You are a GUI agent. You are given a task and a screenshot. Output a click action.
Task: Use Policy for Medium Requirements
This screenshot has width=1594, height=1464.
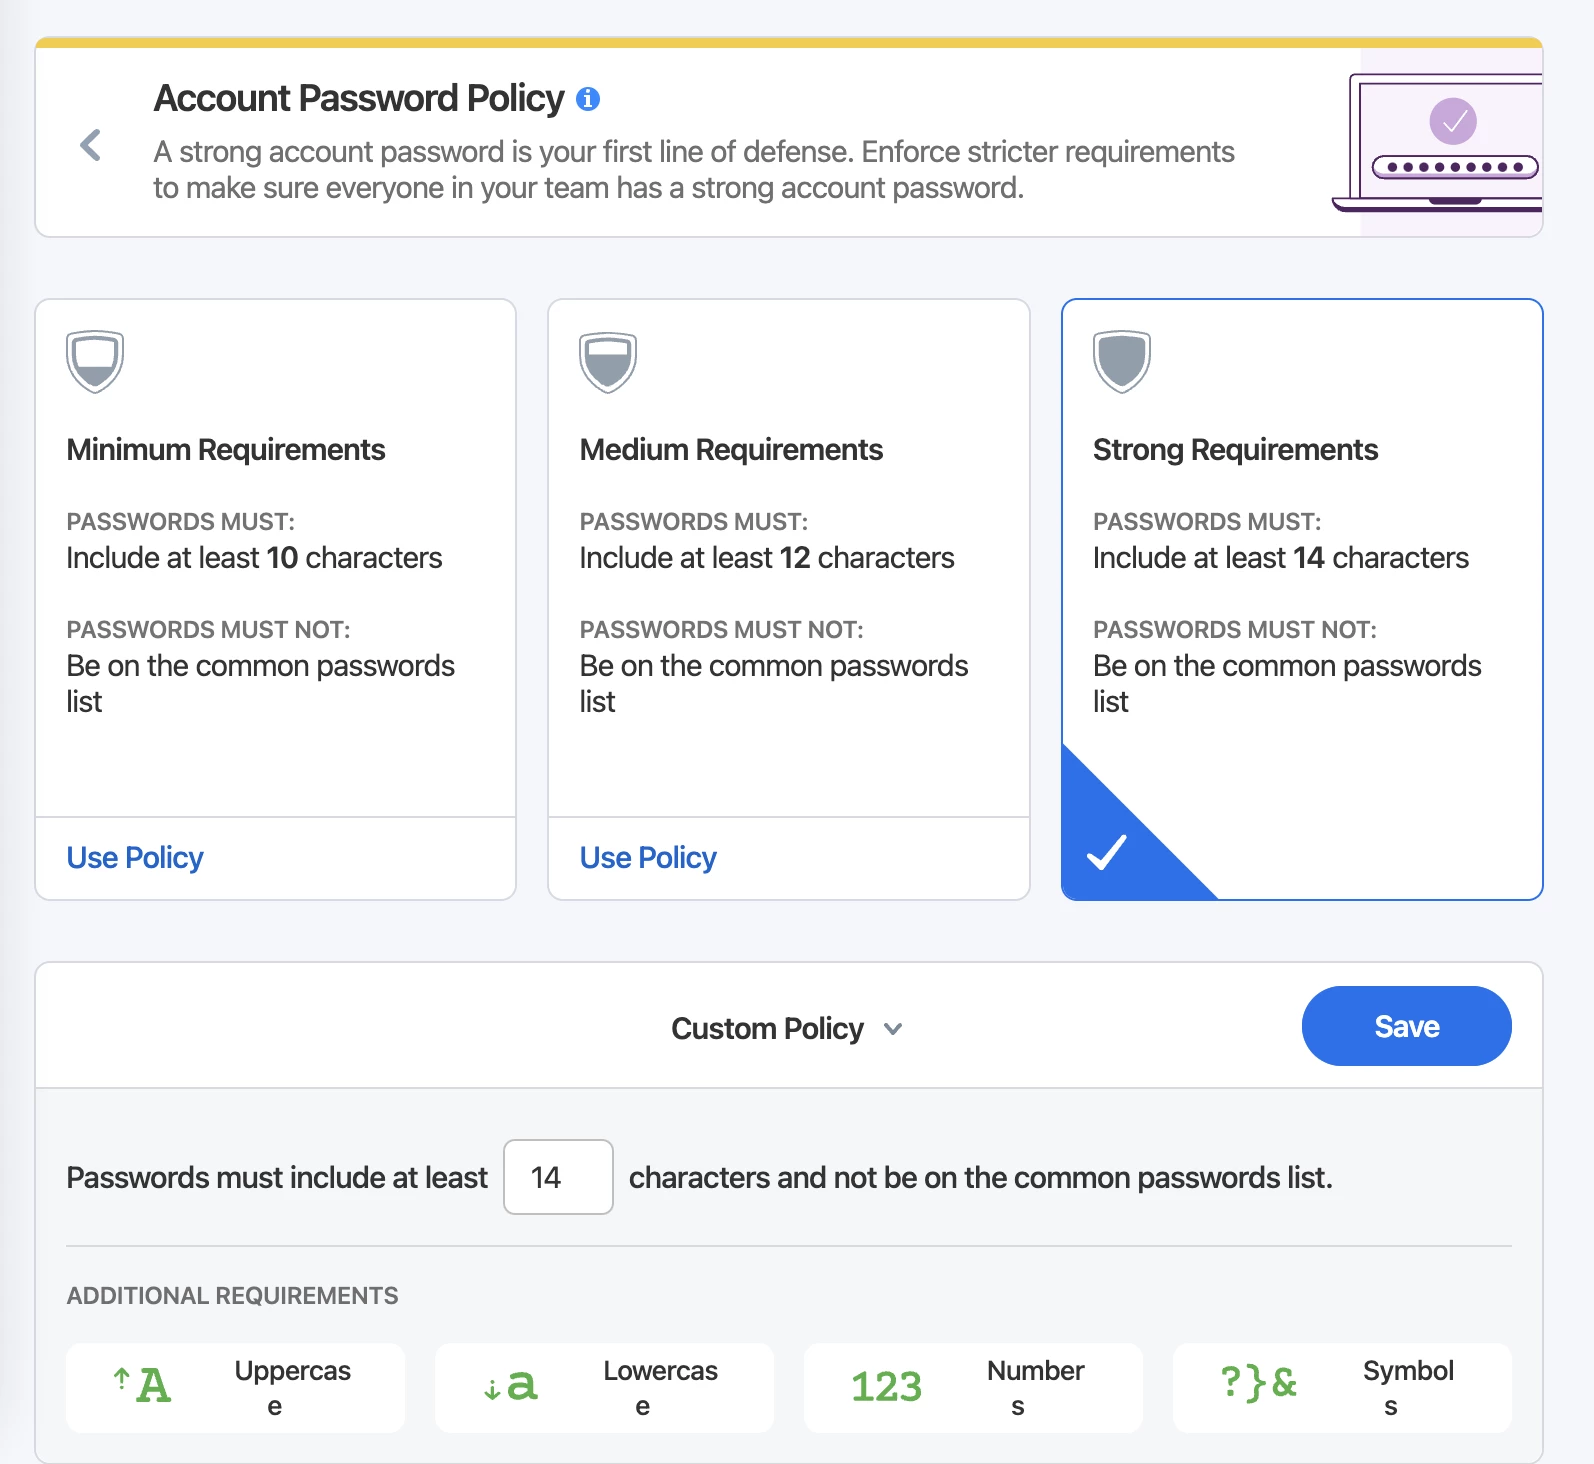pyautogui.click(x=648, y=858)
